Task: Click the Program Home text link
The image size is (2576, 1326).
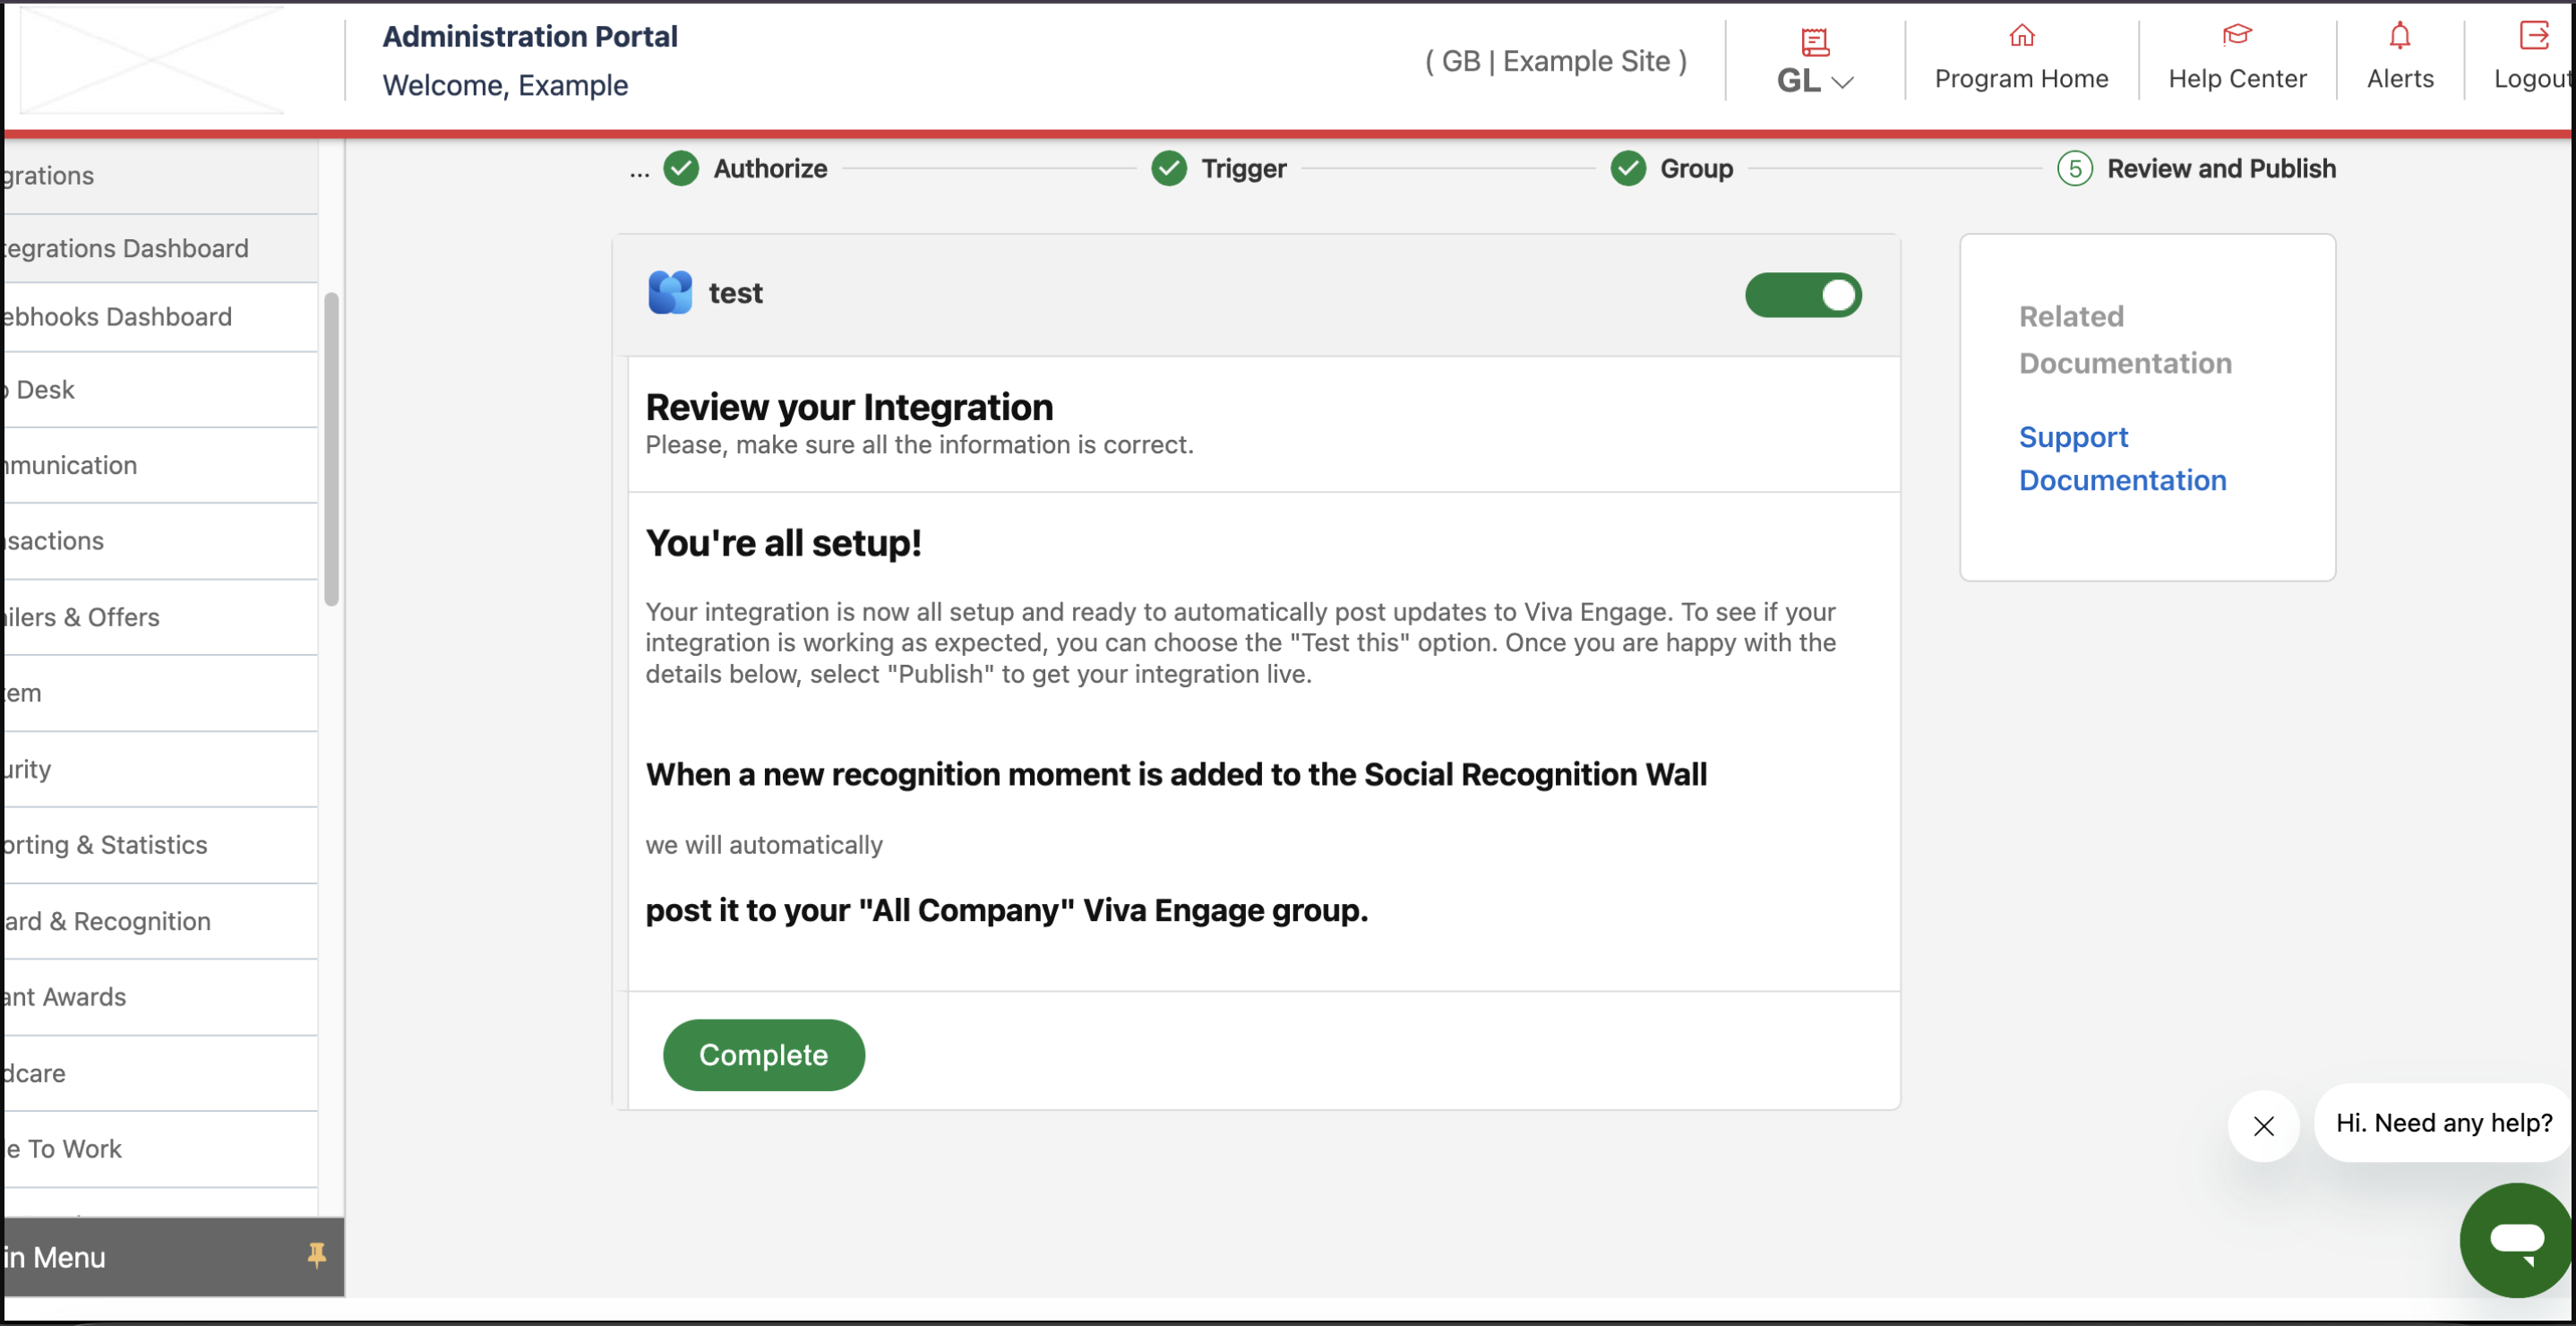Action: tap(2021, 79)
